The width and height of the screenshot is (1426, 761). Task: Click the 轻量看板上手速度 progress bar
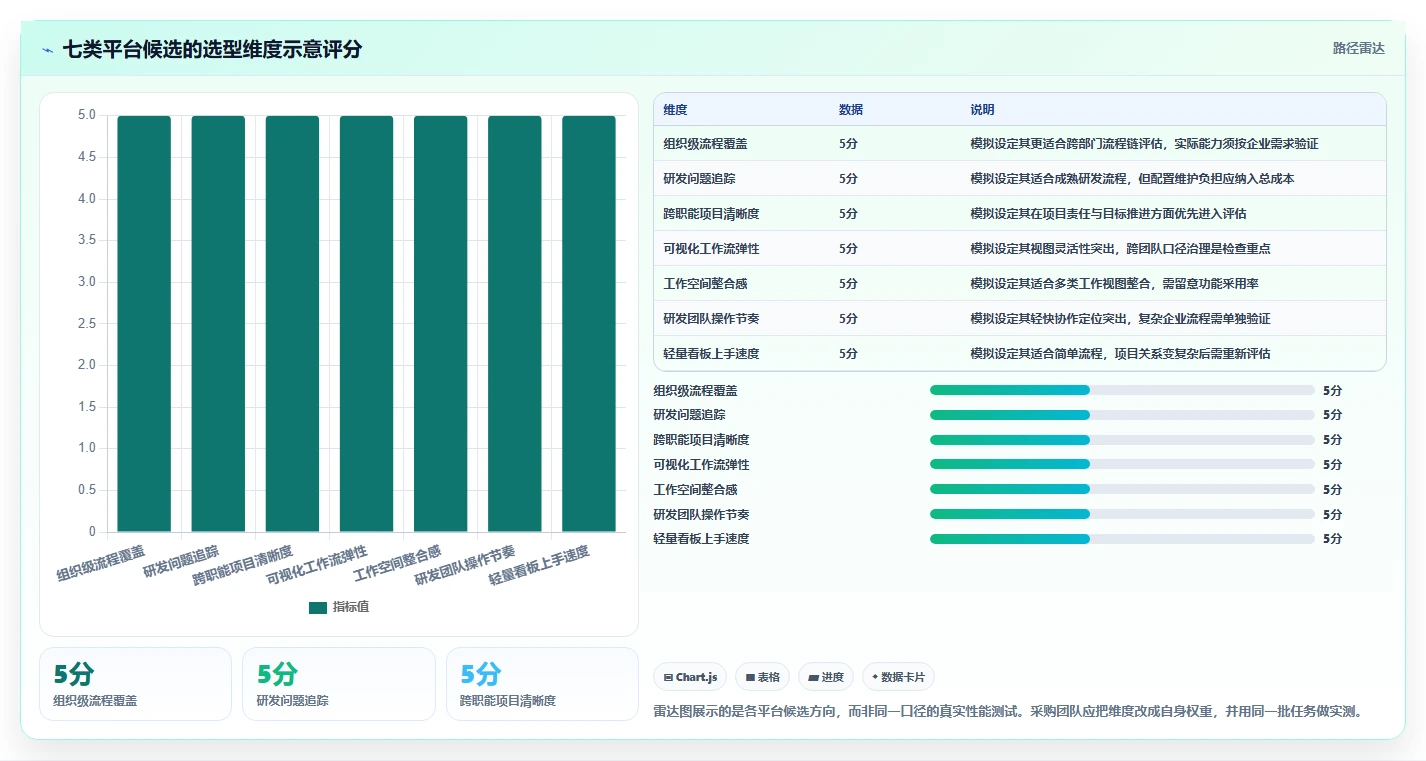click(x=1122, y=539)
